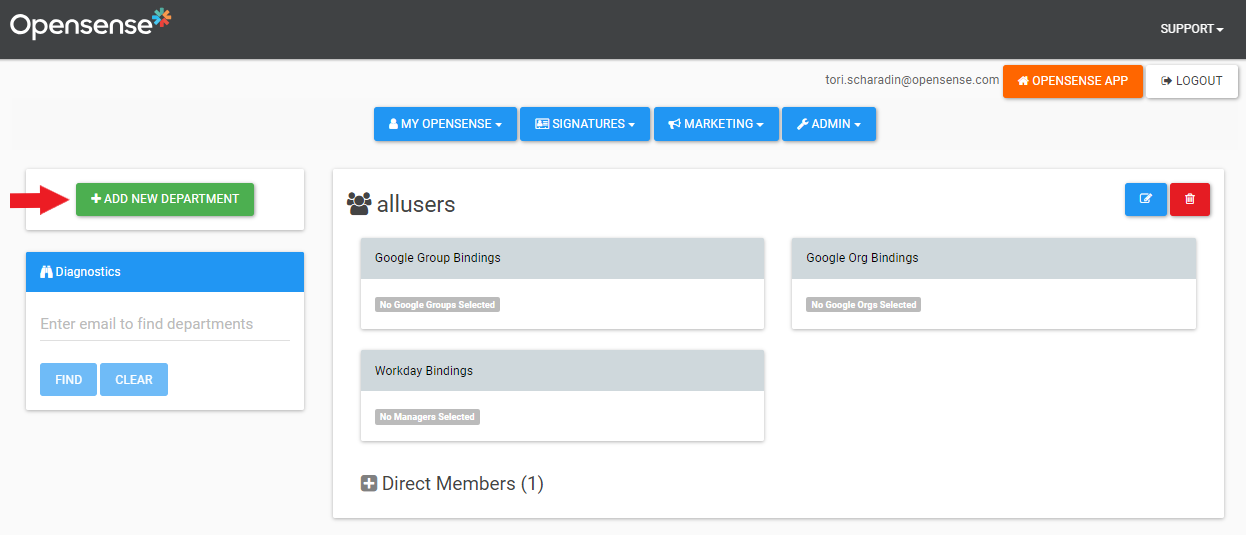Click the Workday Bindings header
Screen dimensions: 1246x535
(562, 371)
